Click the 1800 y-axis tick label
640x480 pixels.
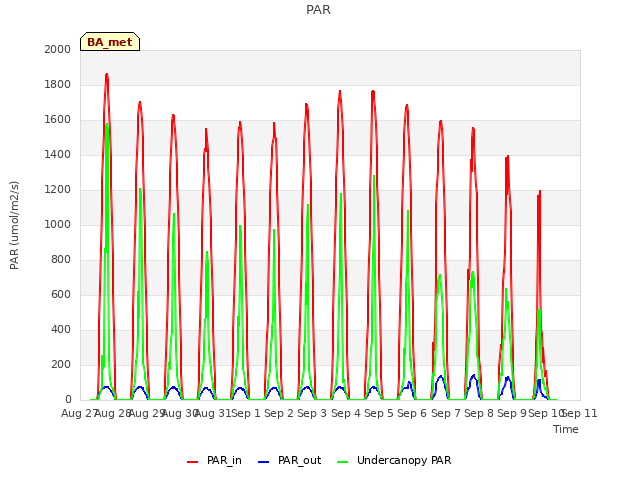coord(58,84)
